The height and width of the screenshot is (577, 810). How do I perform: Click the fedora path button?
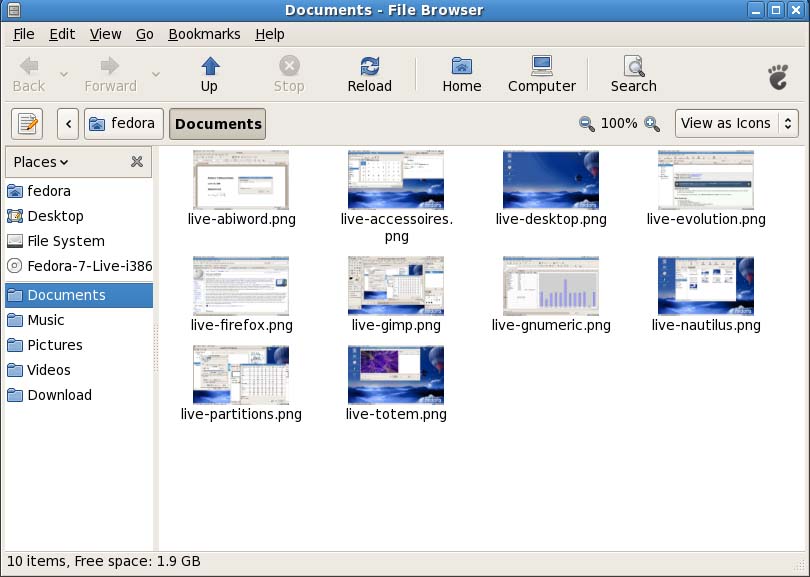[x=123, y=124]
